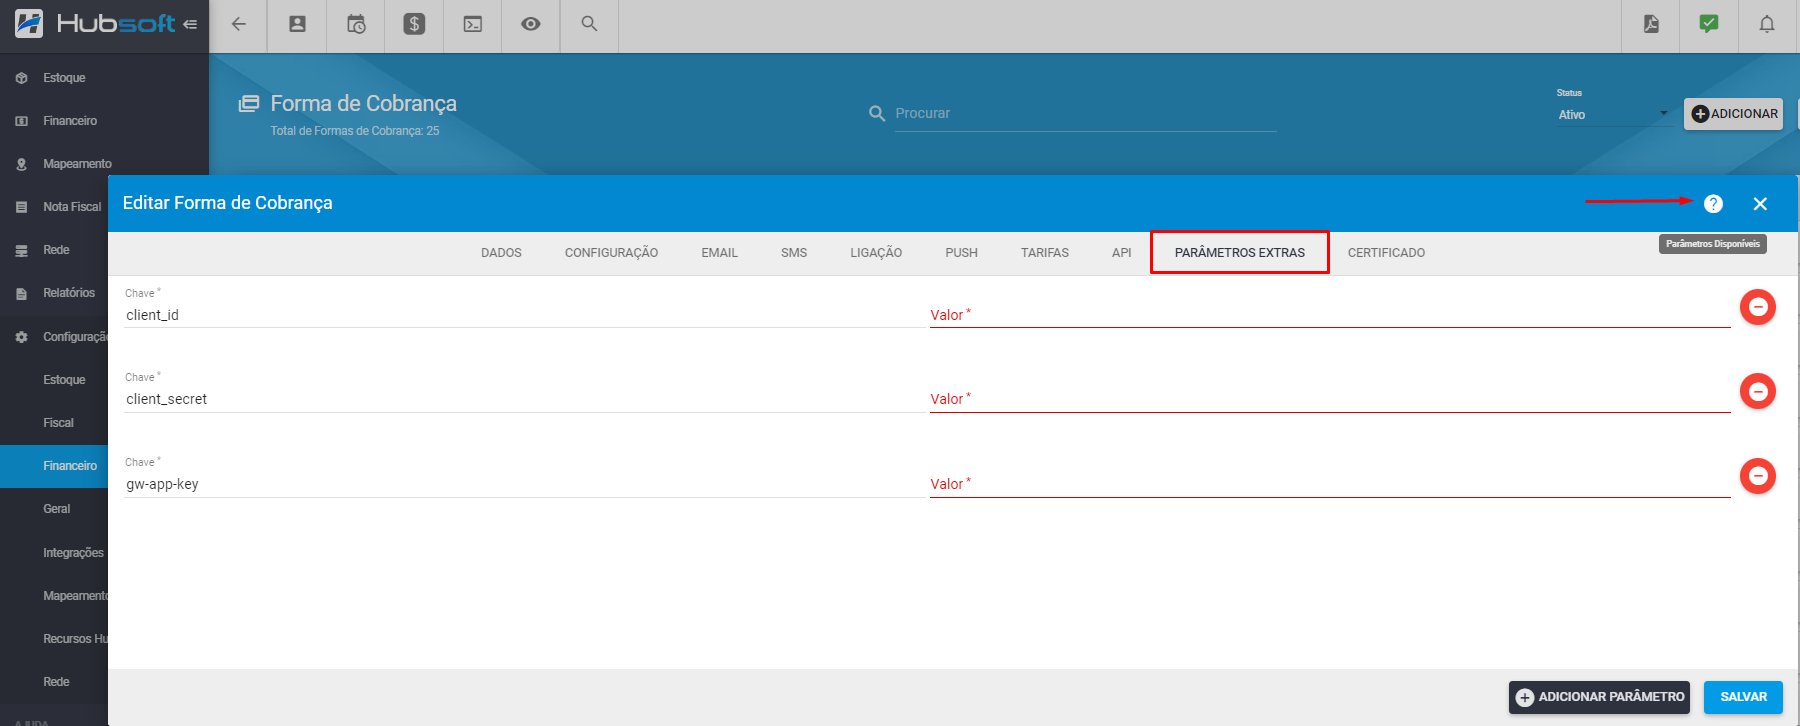Edit the client_secret Chave field
This screenshot has height=726, width=1800.
(524, 399)
